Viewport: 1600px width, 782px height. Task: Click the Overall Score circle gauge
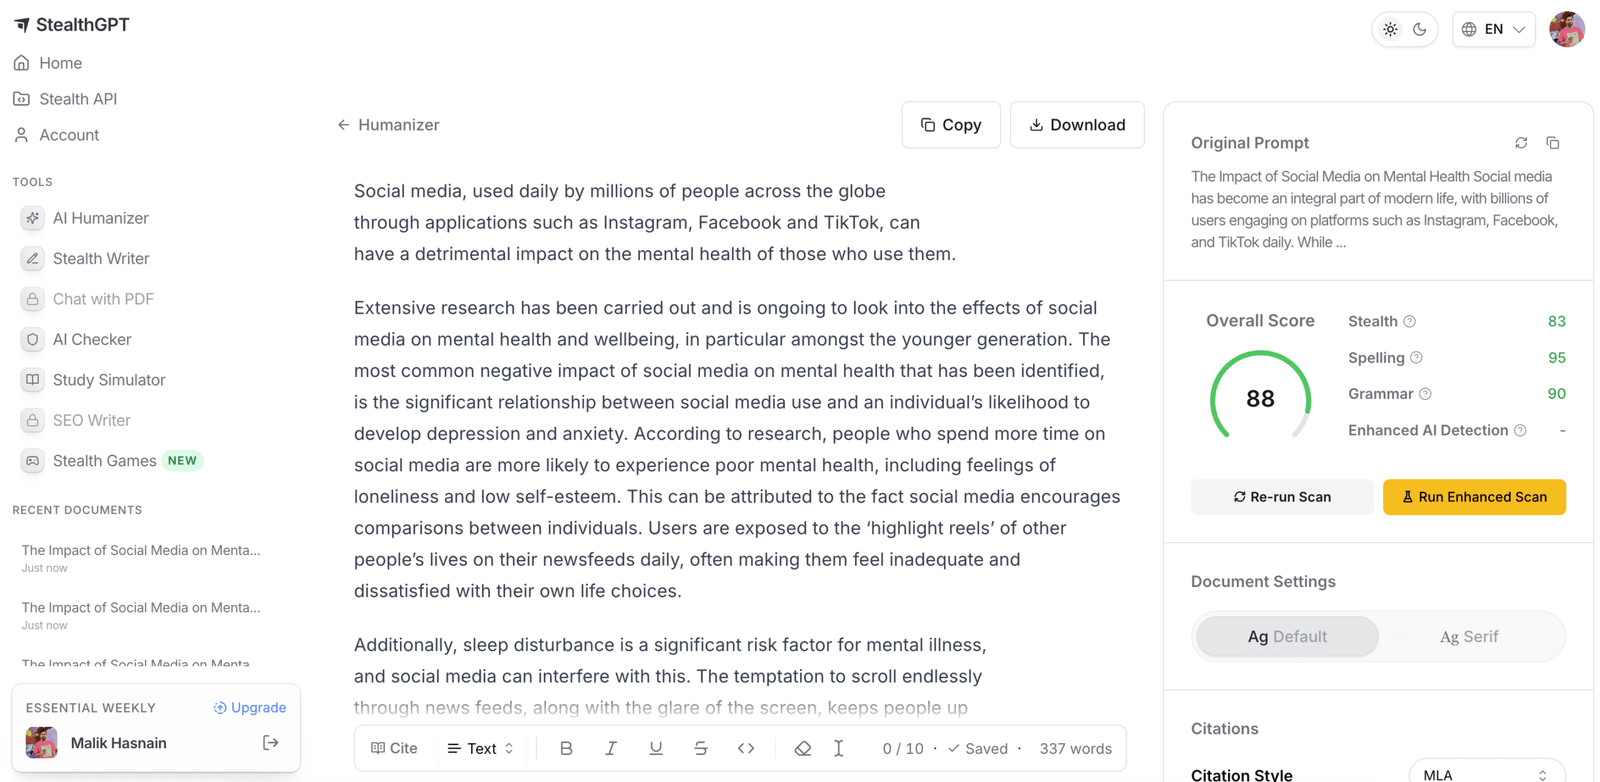point(1260,397)
